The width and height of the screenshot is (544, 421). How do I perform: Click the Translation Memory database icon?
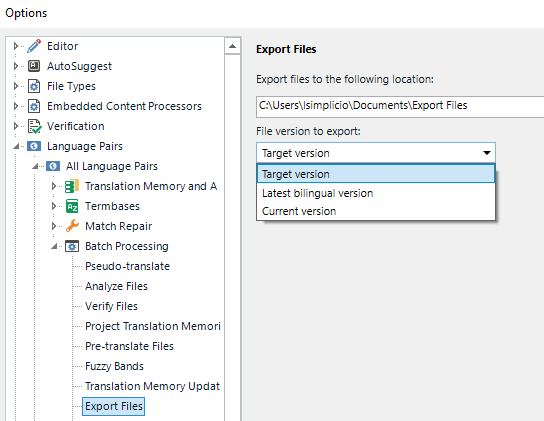coord(72,186)
